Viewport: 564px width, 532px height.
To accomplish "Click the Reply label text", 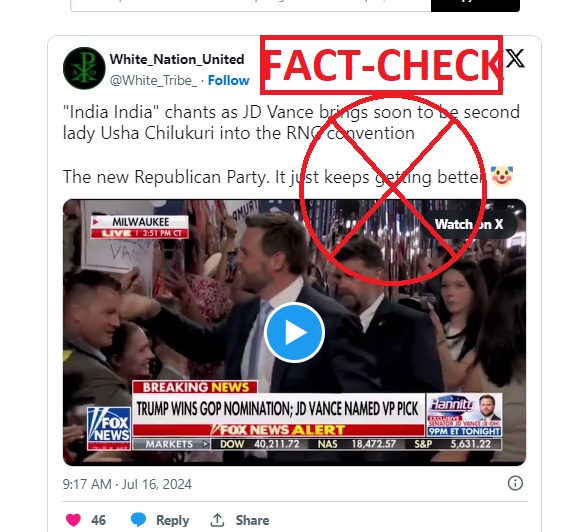I will 172,520.
